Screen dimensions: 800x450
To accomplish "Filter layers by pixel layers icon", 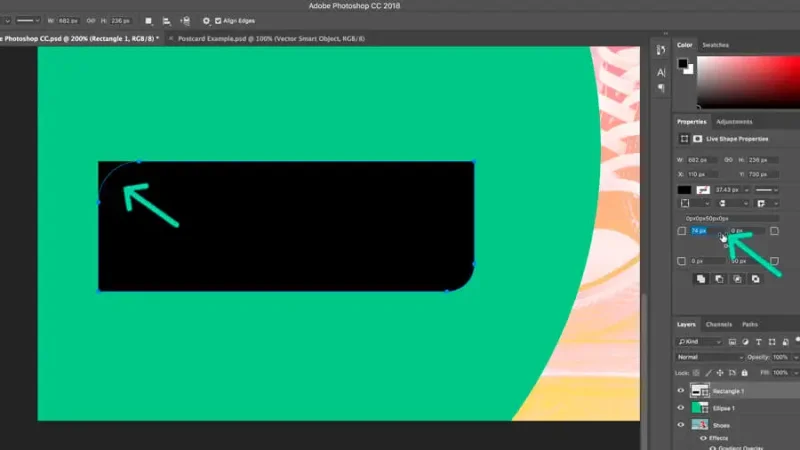I will click(x=732, y=342).
